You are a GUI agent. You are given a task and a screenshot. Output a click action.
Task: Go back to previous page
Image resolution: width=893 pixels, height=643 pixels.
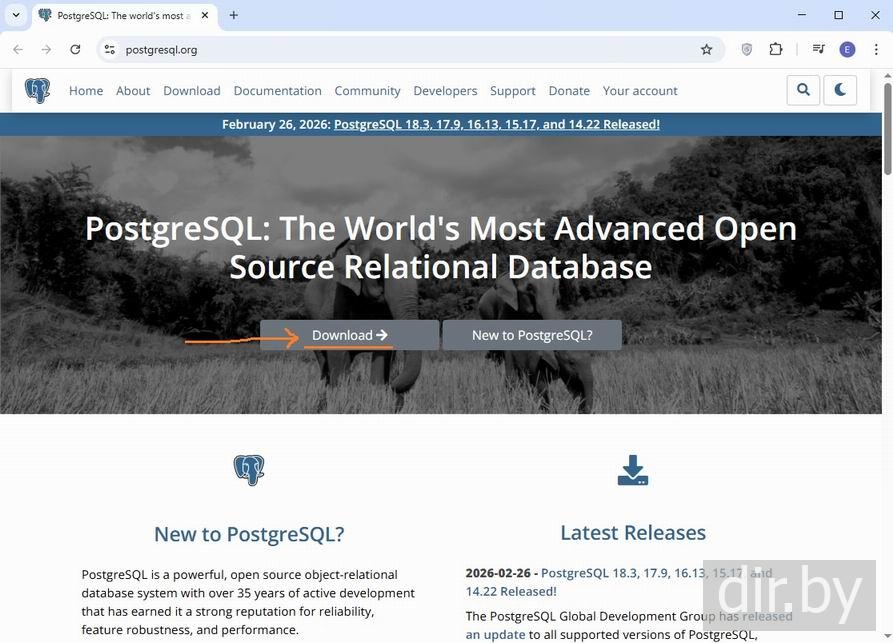(x=18, y=50)
